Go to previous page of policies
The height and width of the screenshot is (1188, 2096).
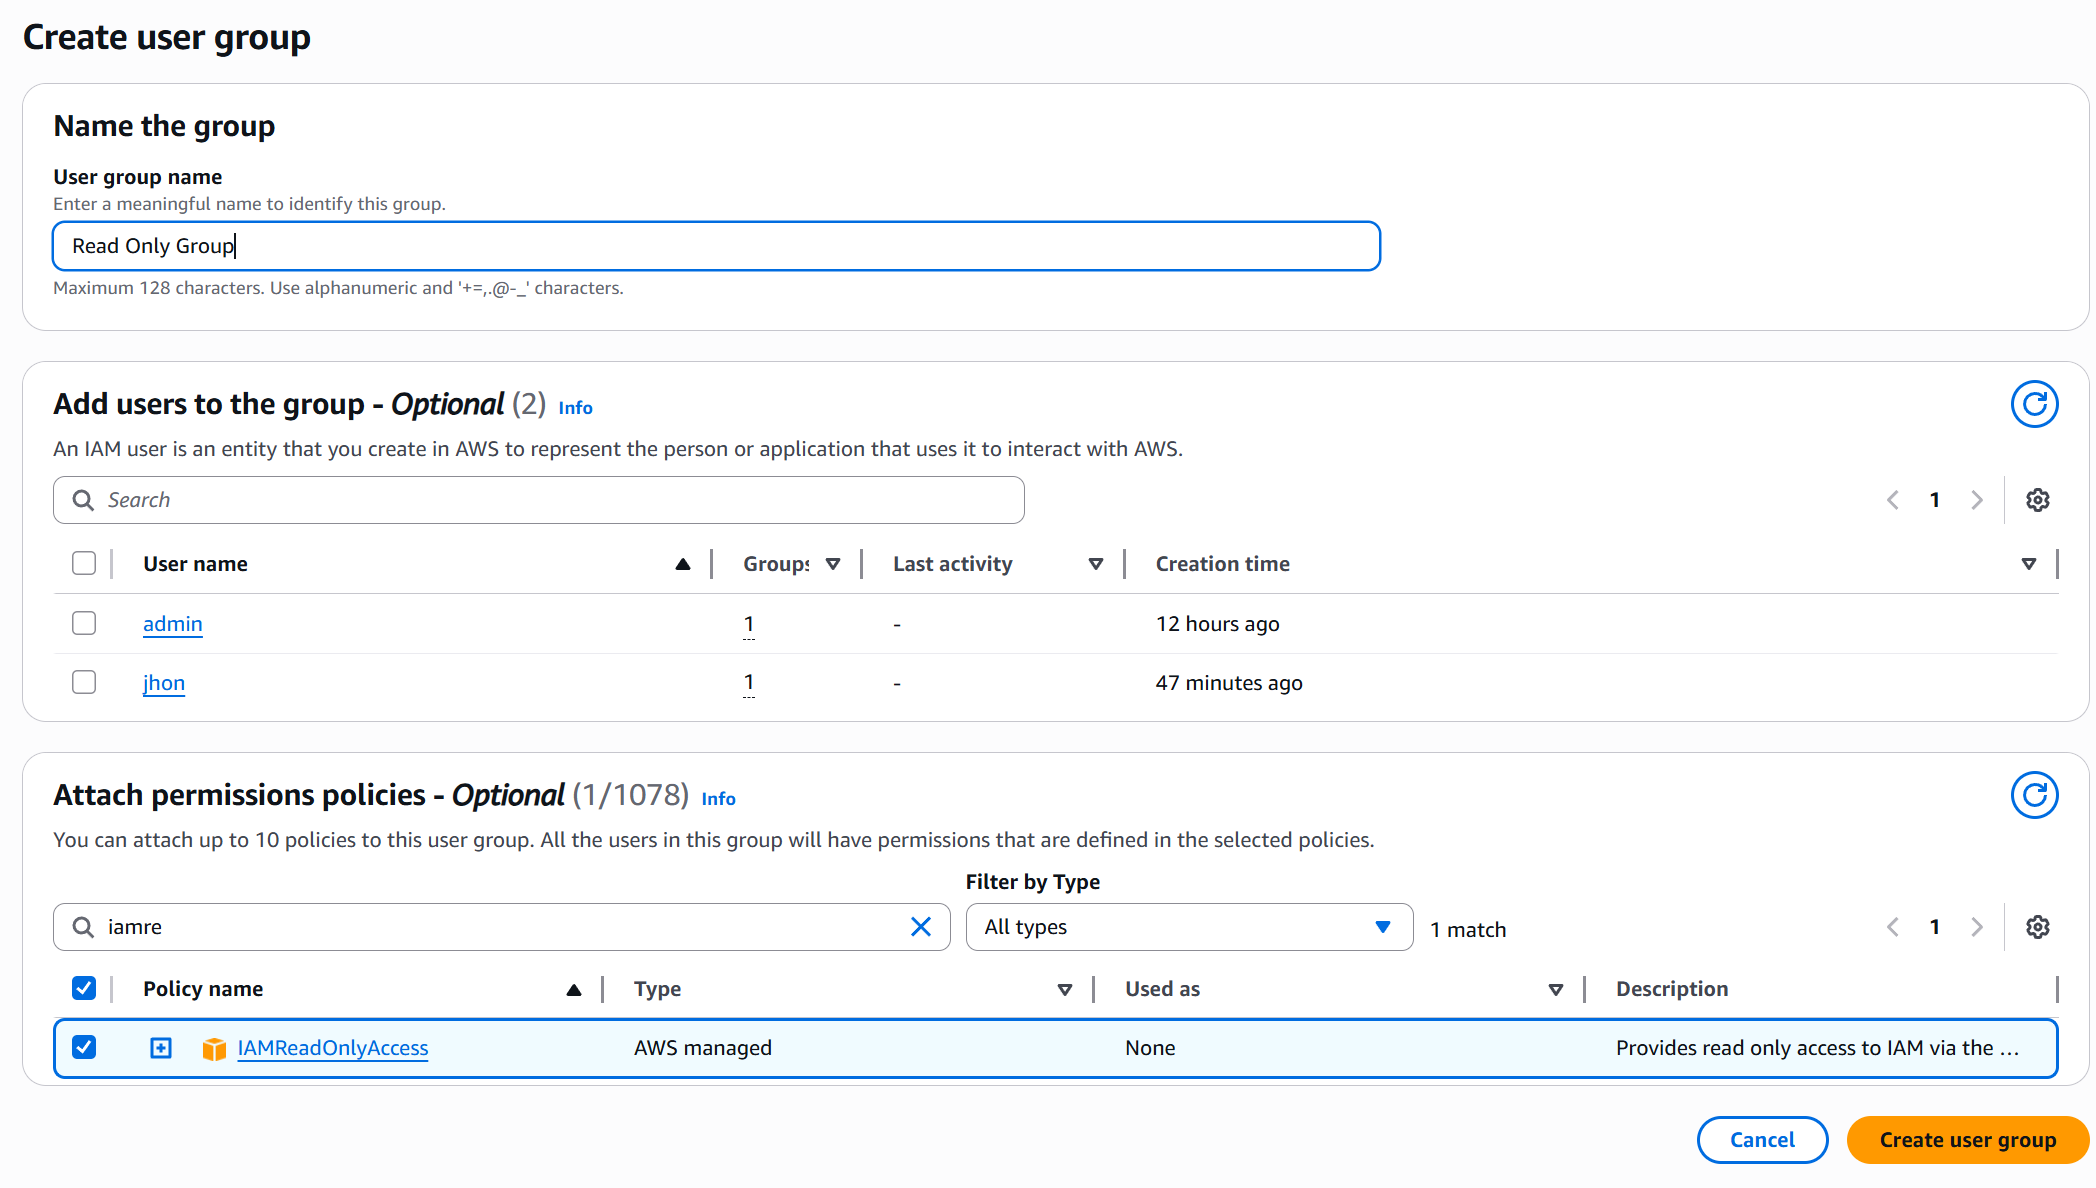pos(1893,927)
